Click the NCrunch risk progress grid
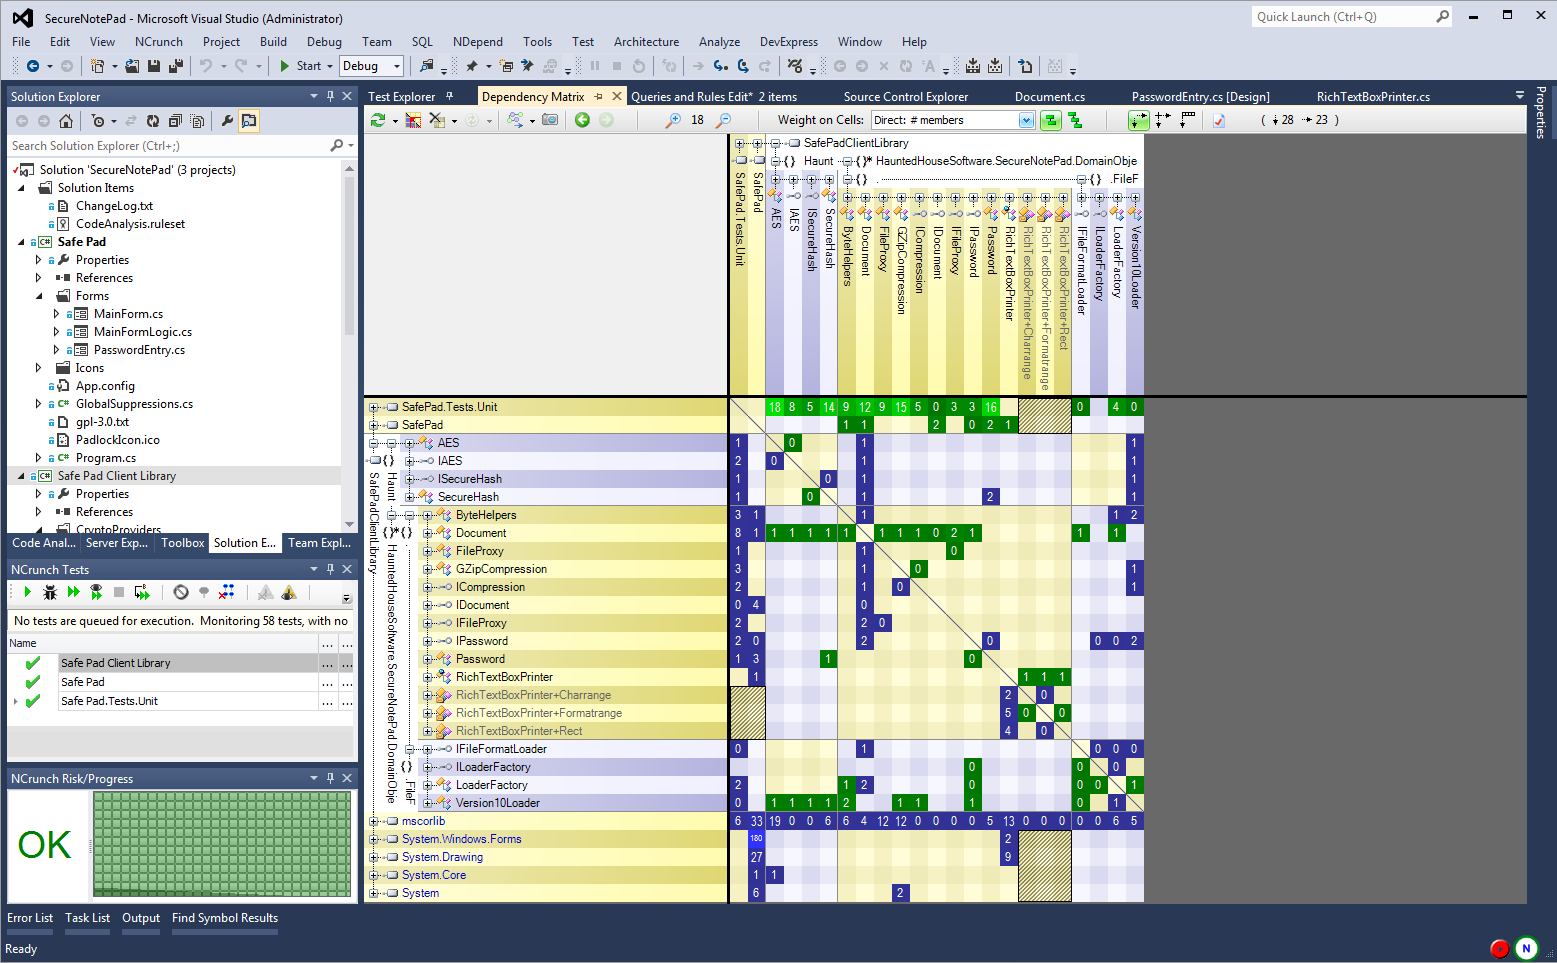1557x963 pixels. coord(220,845)
